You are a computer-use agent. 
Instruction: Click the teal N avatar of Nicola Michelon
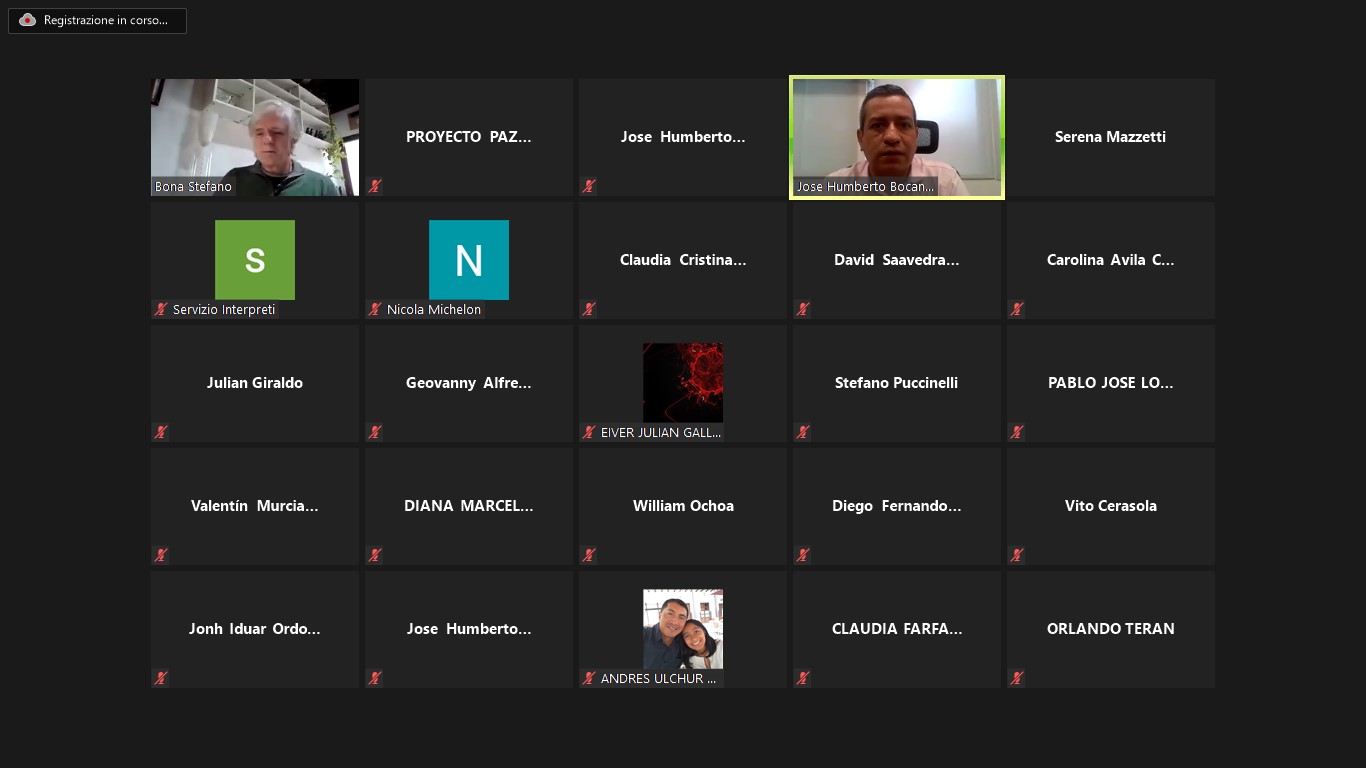tap(469, 260)
